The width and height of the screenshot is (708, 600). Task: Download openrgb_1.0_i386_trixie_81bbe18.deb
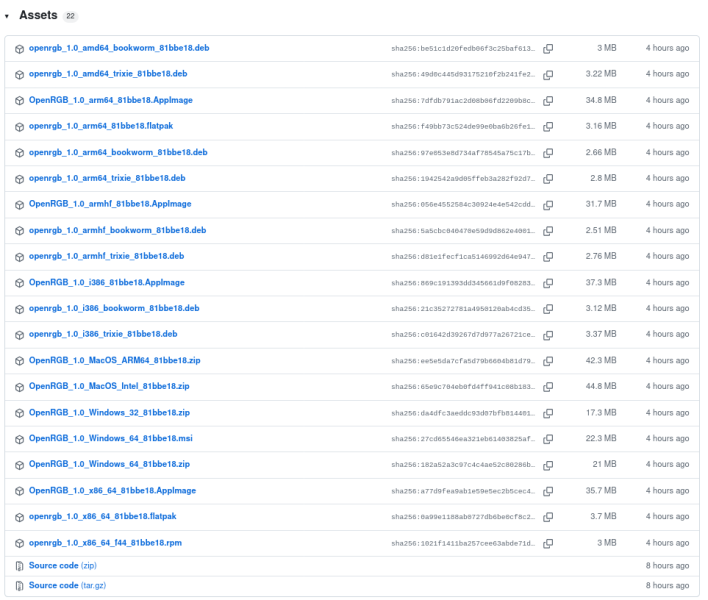tap(103, 334)
